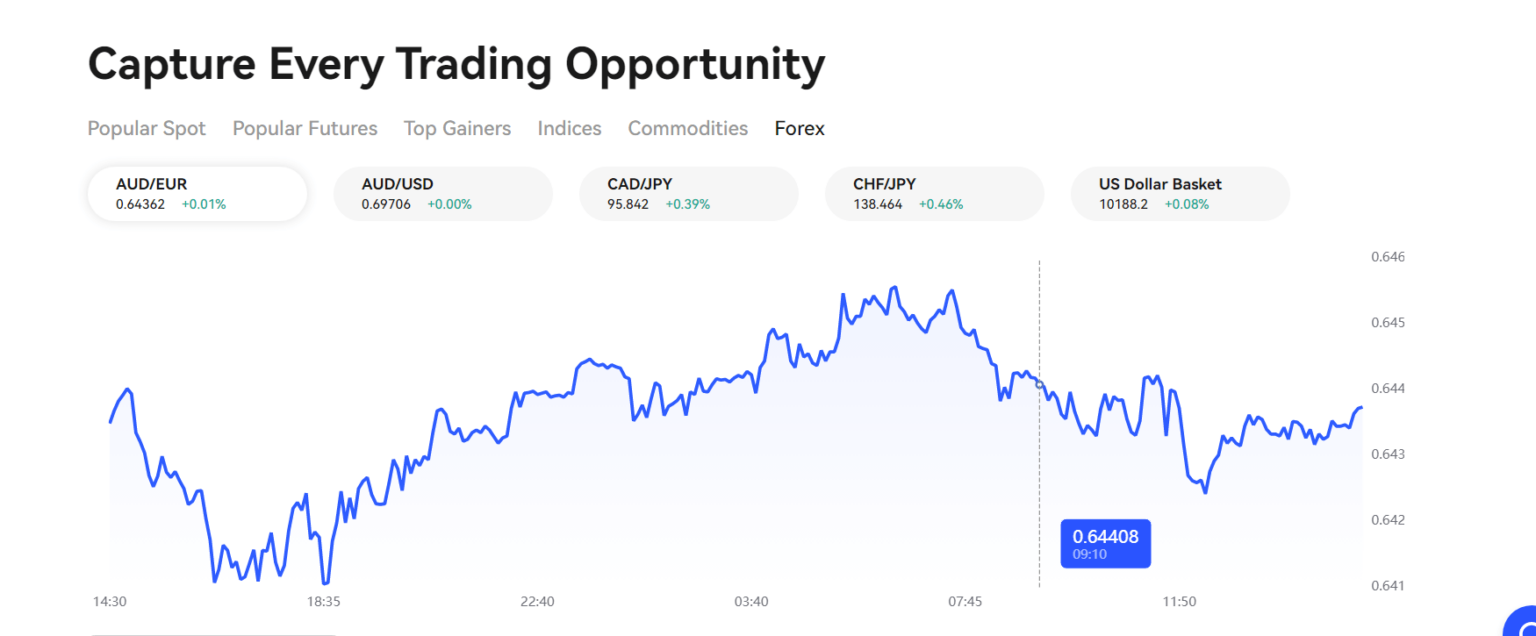1536x636 pixels.
Task: Click the 0.646 price axis label
Action: 1387,257
